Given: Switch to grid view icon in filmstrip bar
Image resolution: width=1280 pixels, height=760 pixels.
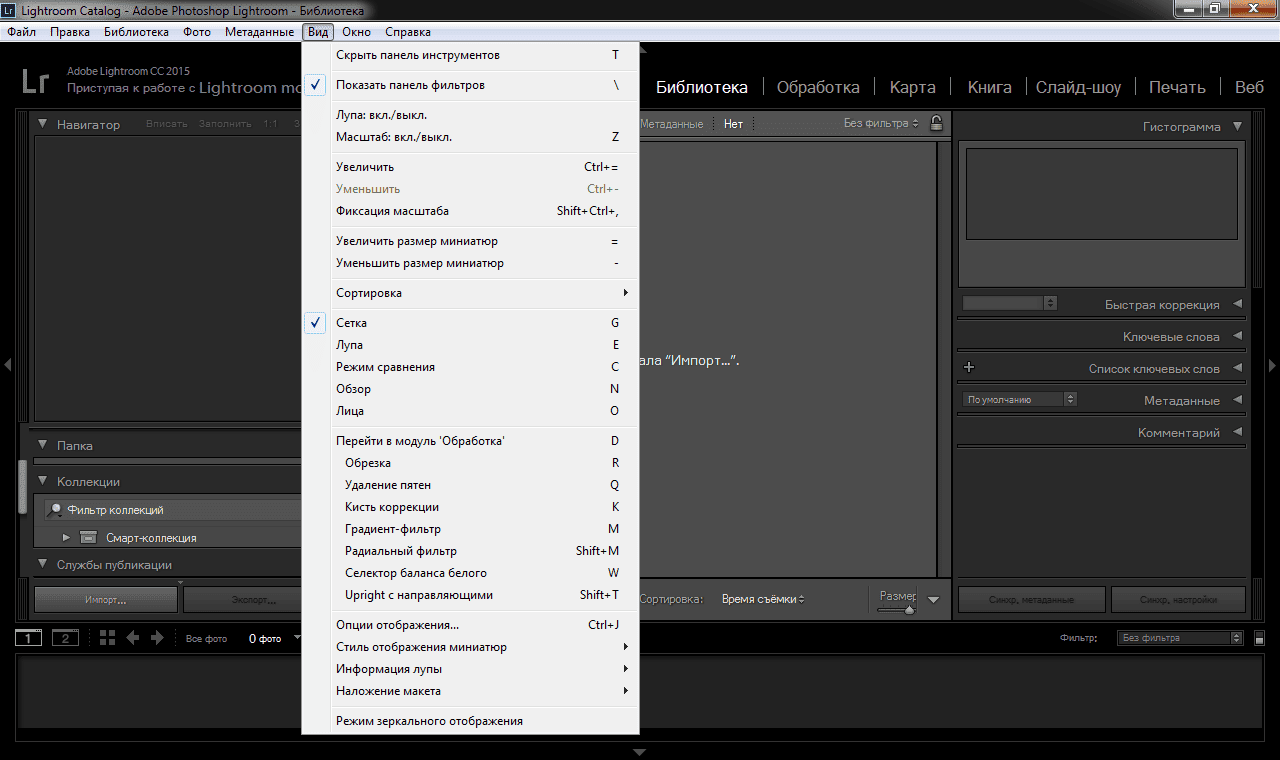Looking at the screenshot, I should pyautogui.click(x=108, y=638).
